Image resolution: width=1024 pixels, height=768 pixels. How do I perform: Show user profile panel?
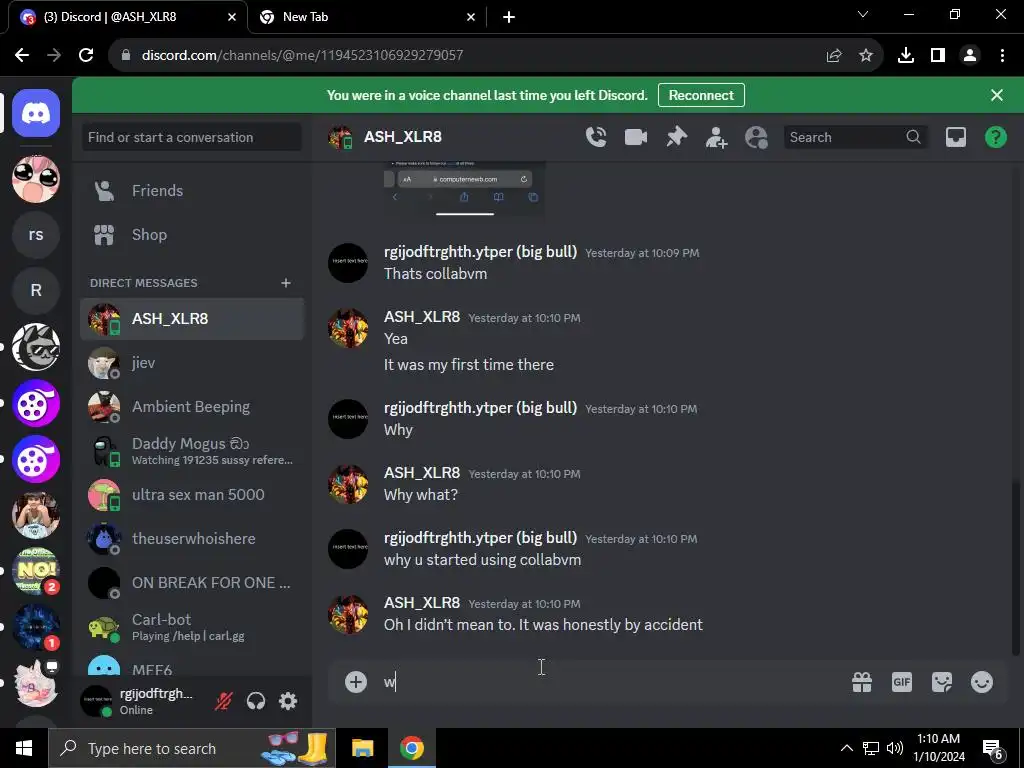[x=756, y=137]
